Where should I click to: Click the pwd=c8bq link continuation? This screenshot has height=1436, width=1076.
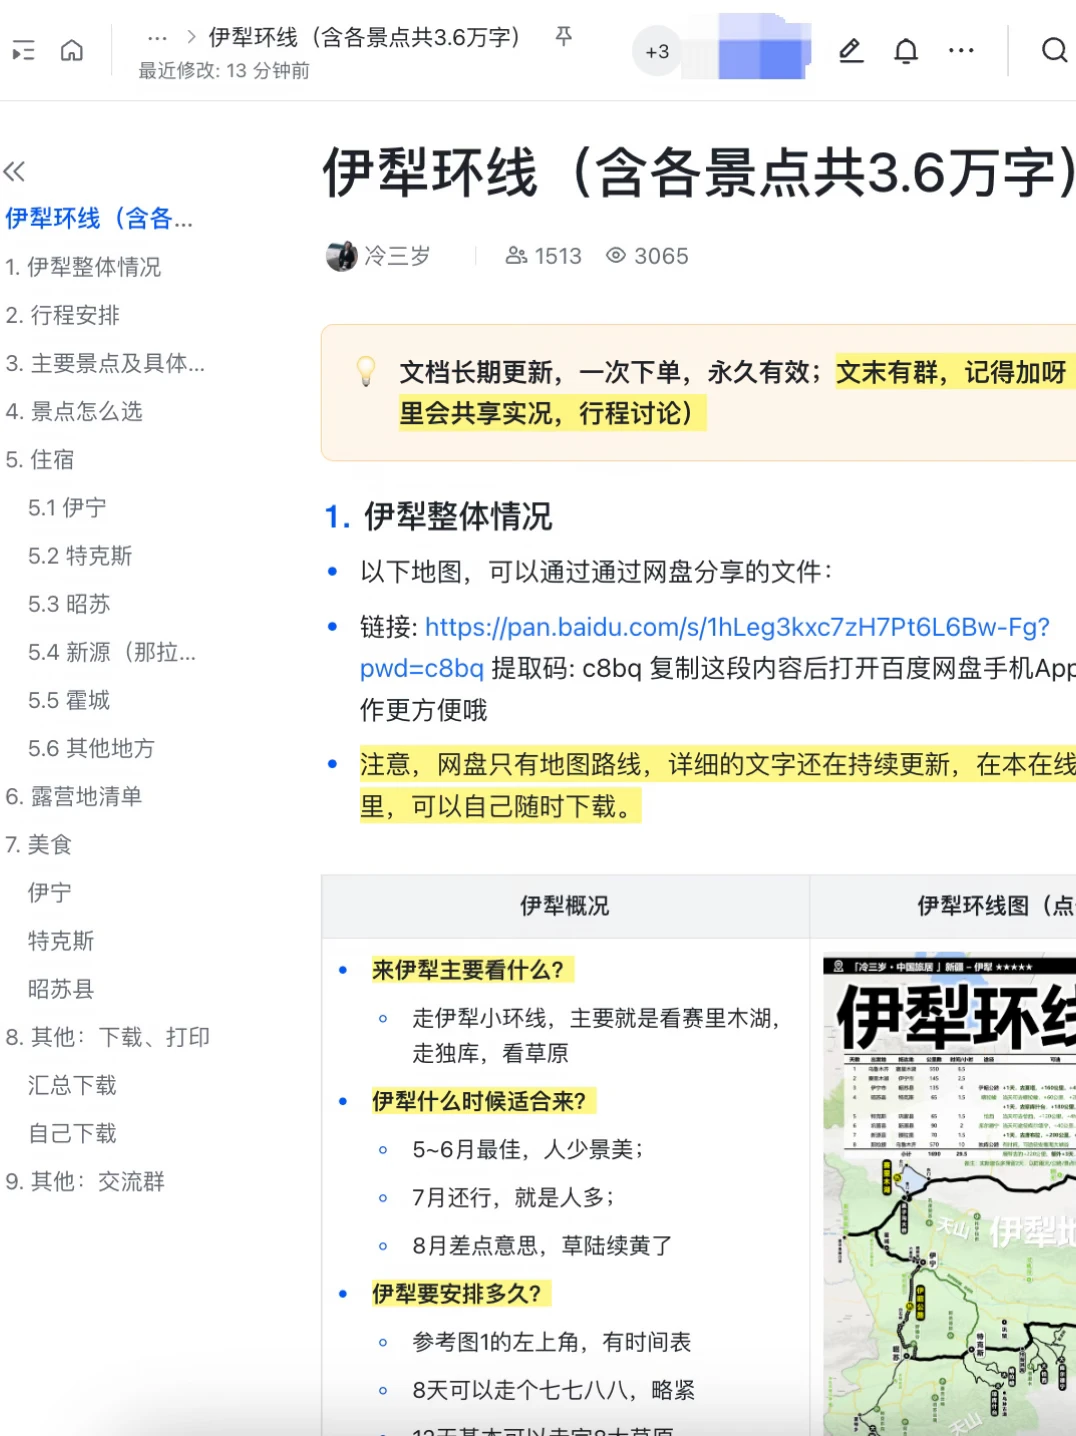[x=422, y=668]
